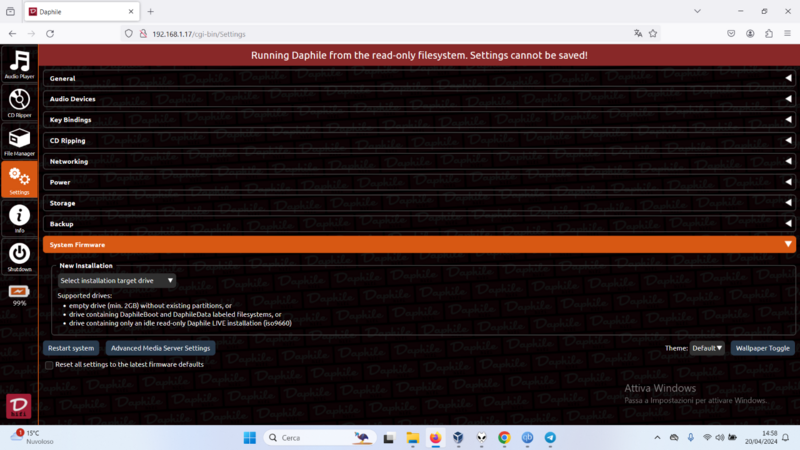Open the Task View taskbar icon
Viewport: 800px width, 450px height.
389,438
